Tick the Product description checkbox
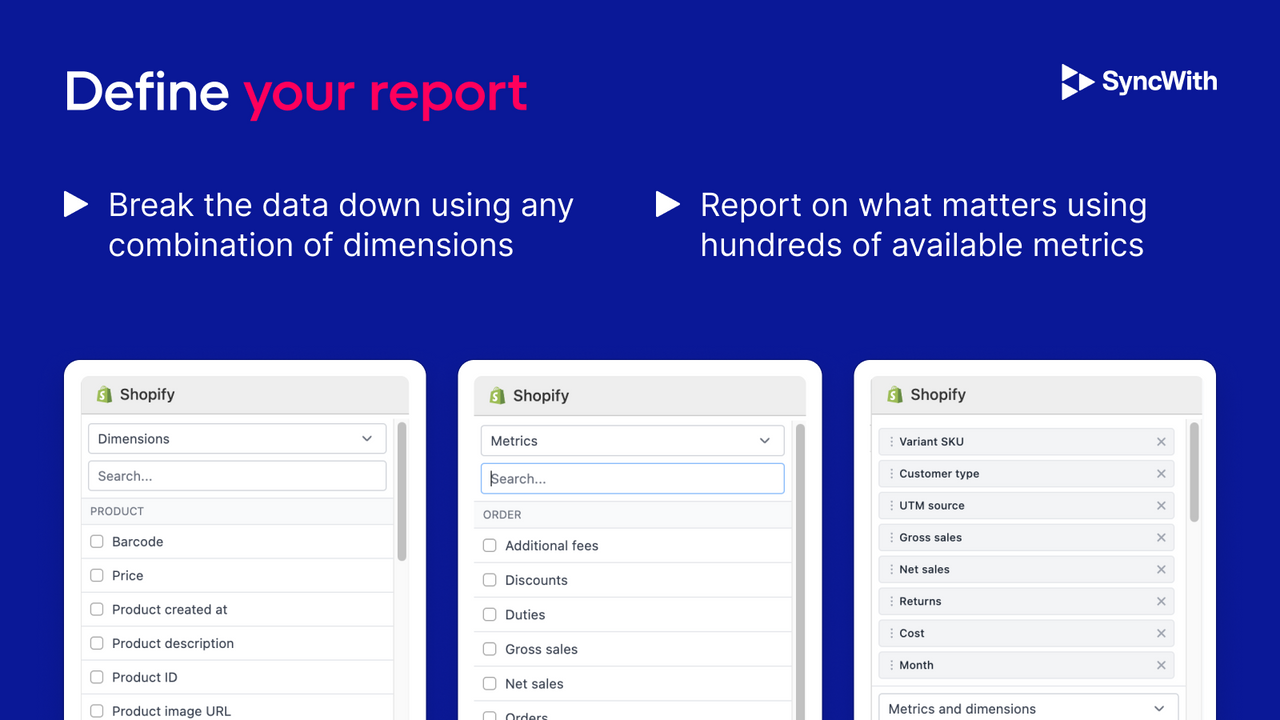The width and height of the screenshot is (1280, 720). 97,643
